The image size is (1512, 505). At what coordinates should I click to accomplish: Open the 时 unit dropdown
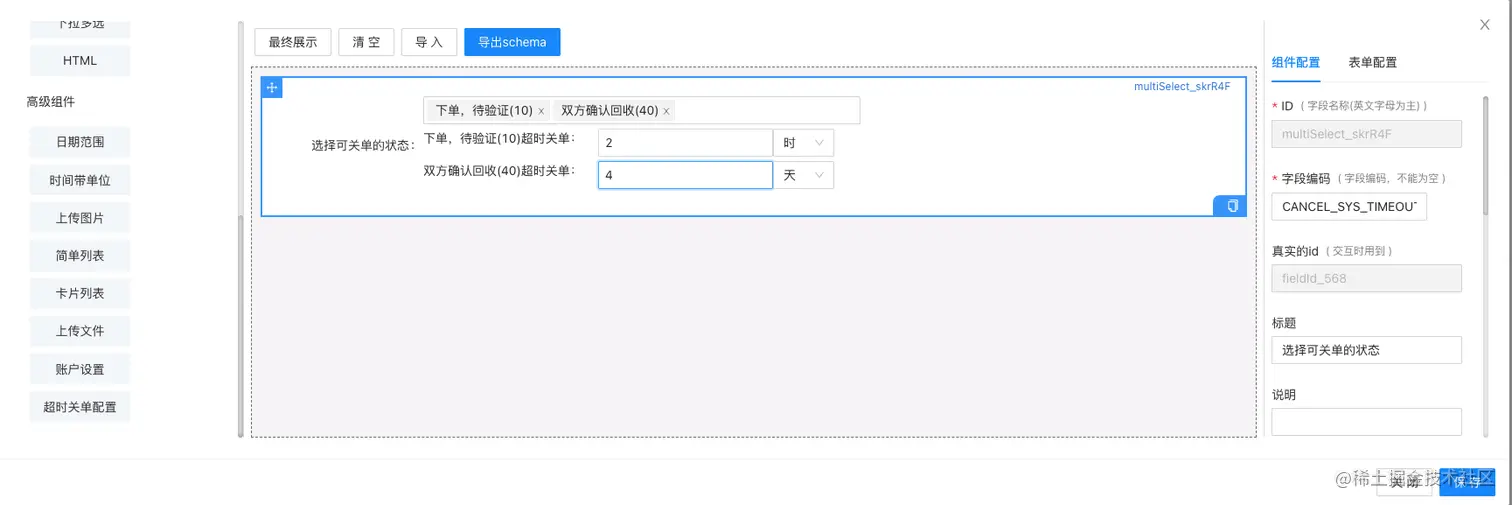[803, 143]
